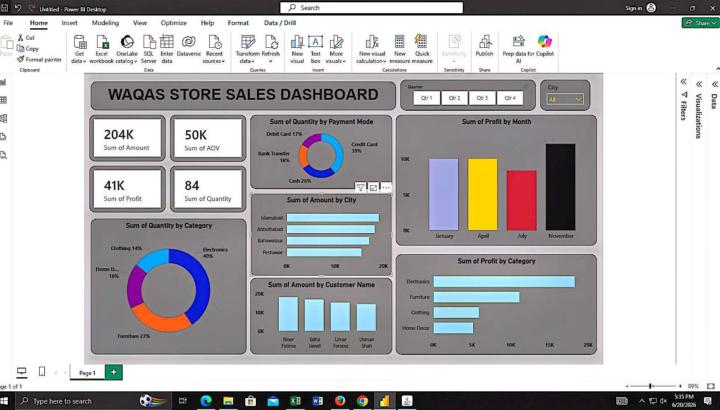The width and height of the screenshot is (720, 410).
Task: Open the Optimize ribbon tab
Action: [x=174, y=22]
